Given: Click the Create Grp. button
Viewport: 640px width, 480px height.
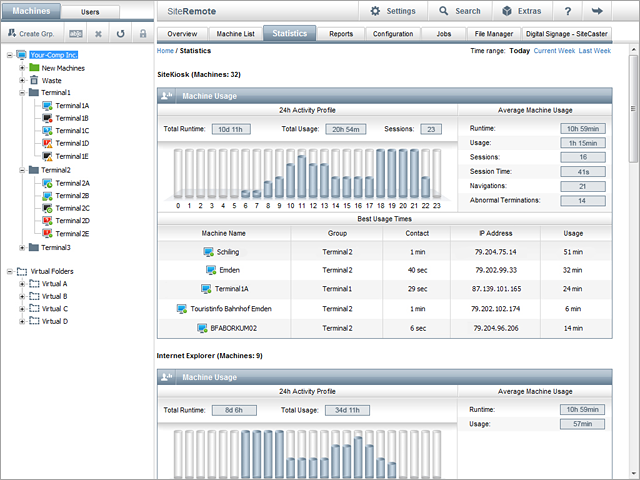Looking at the screenshot, I should tap(31, 33).
